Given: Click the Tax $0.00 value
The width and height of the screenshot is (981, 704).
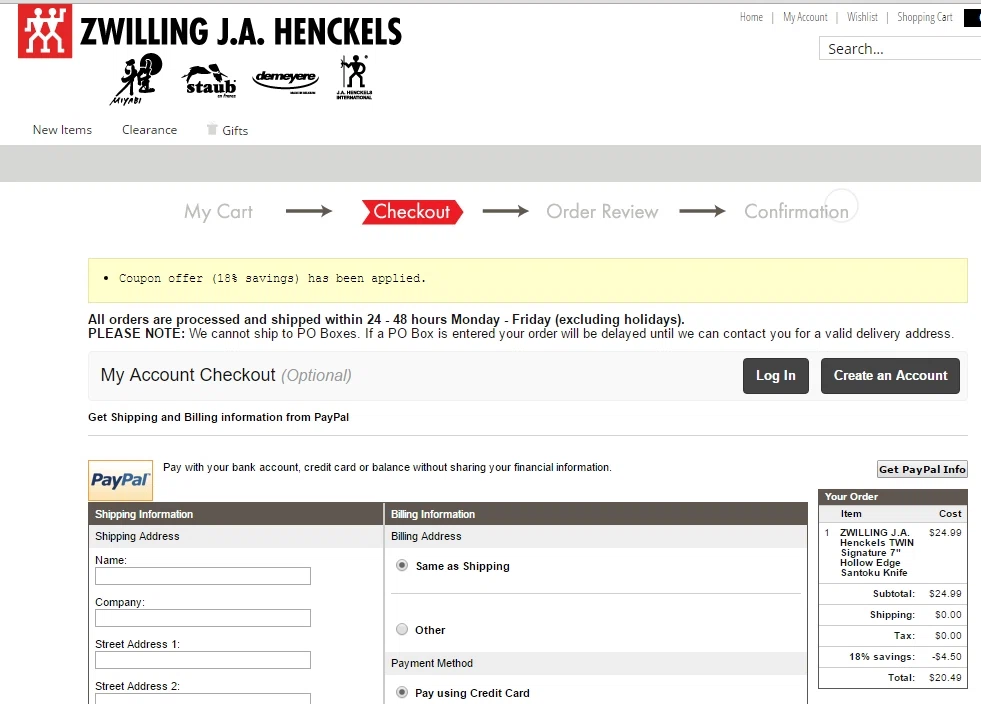Looking at the screenshot, I should click(948, 636).
